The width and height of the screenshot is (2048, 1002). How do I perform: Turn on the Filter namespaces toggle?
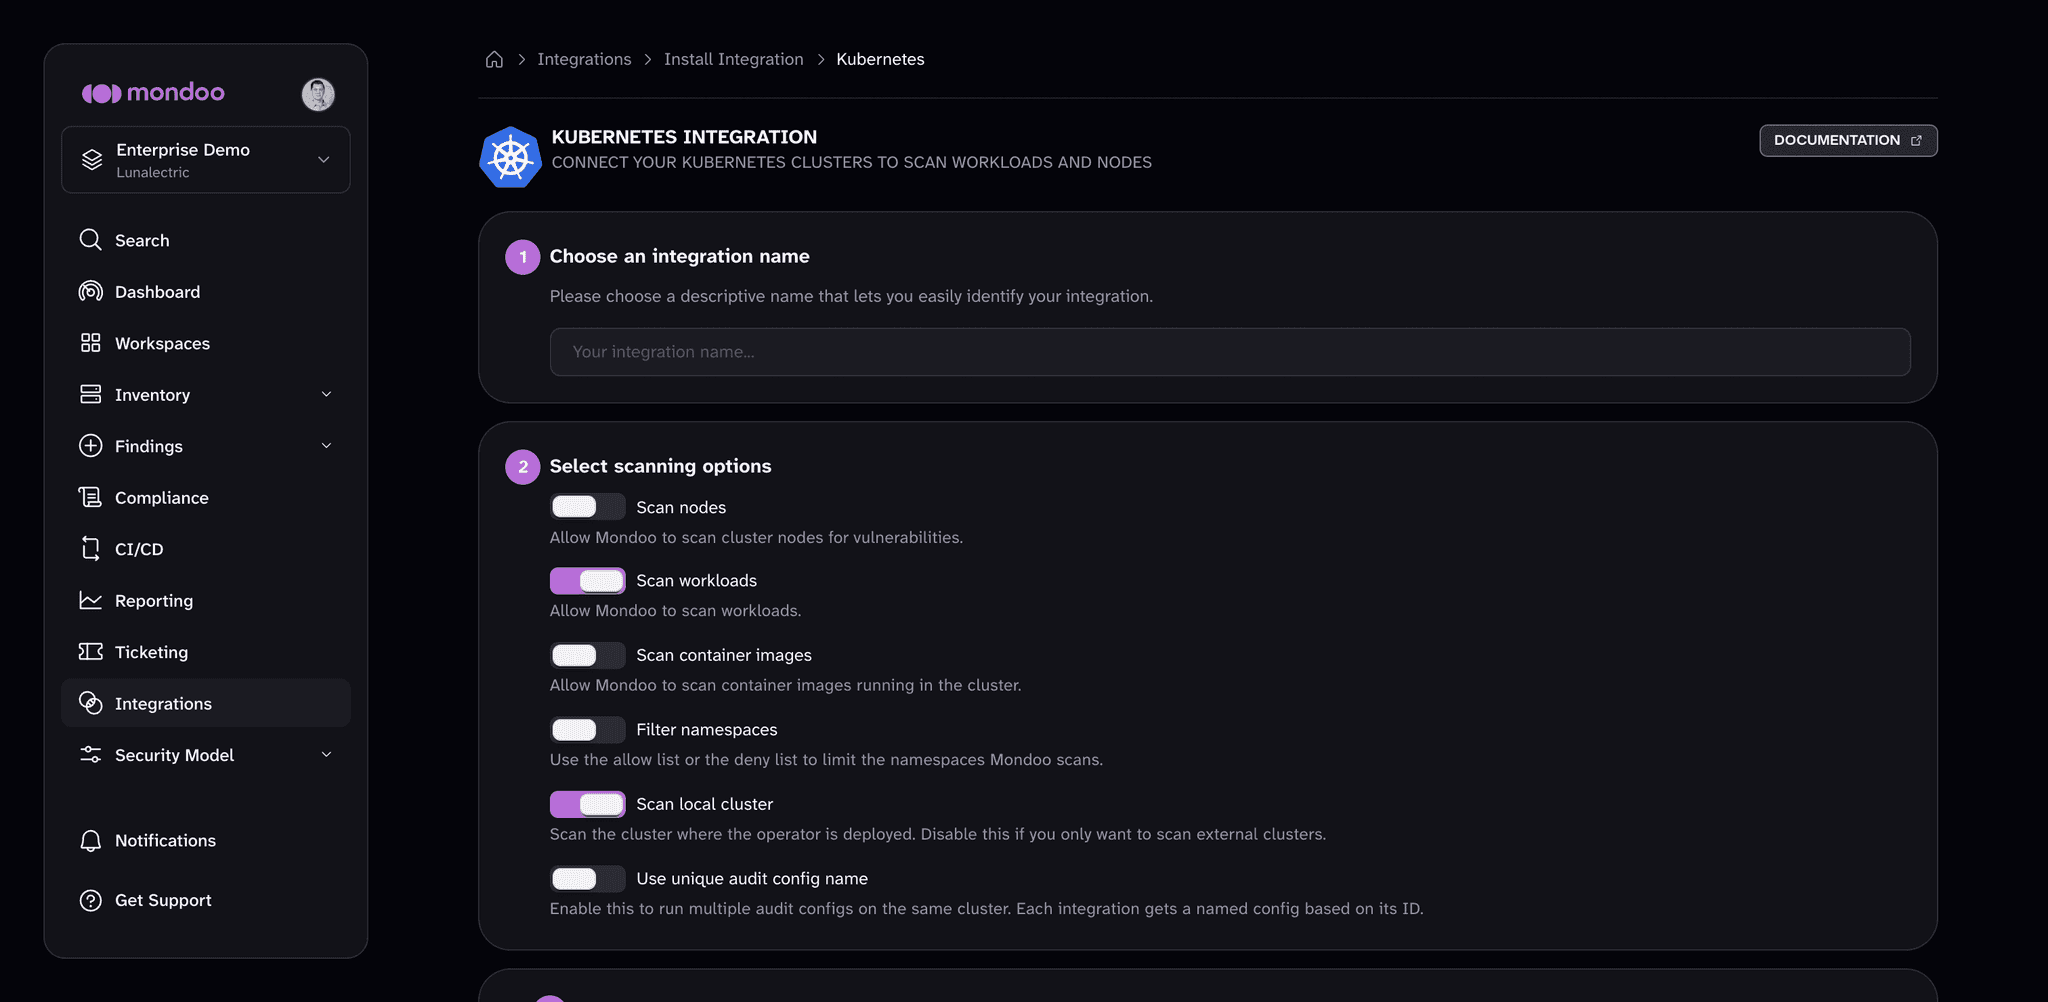[x=588, y=730]
